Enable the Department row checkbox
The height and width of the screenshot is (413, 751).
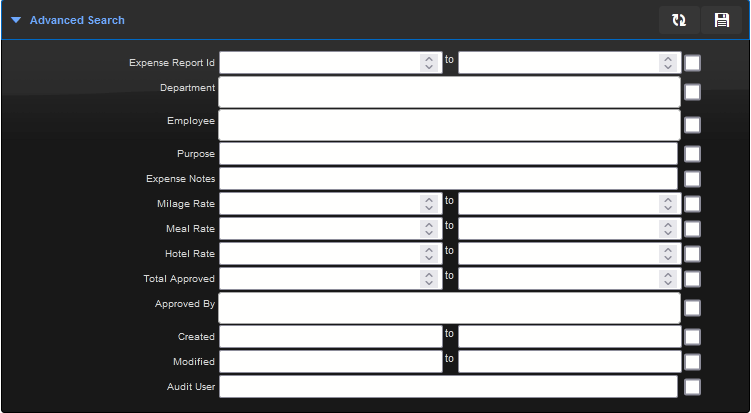pos(692,92)
